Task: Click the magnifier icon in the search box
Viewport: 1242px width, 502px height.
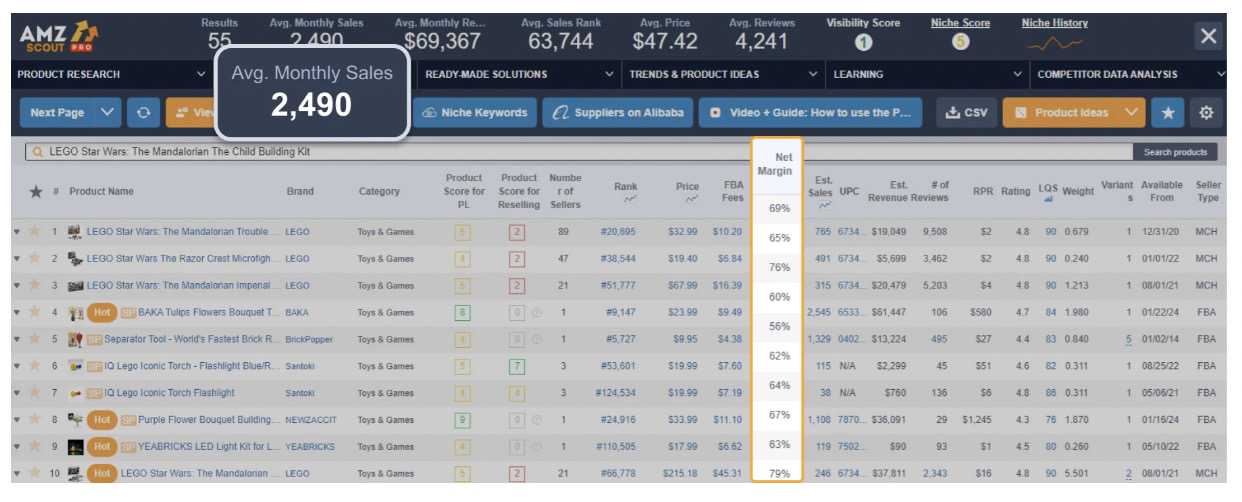Action: click(38, 153)
